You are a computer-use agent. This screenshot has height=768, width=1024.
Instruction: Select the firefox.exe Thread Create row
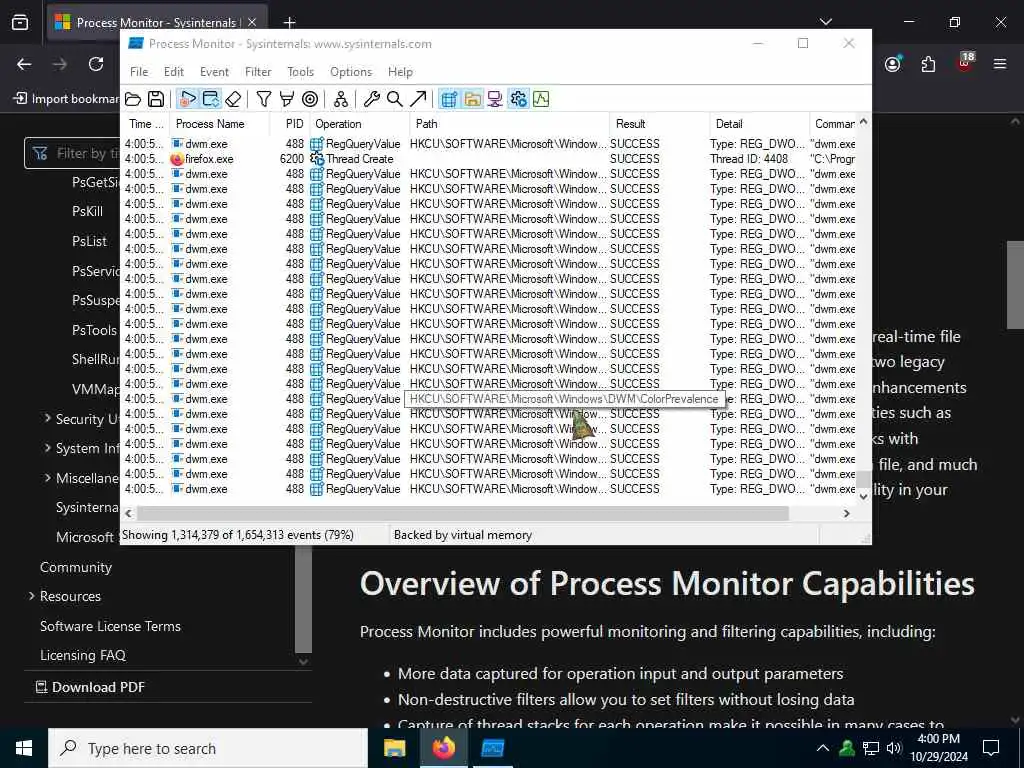[490, 159]
